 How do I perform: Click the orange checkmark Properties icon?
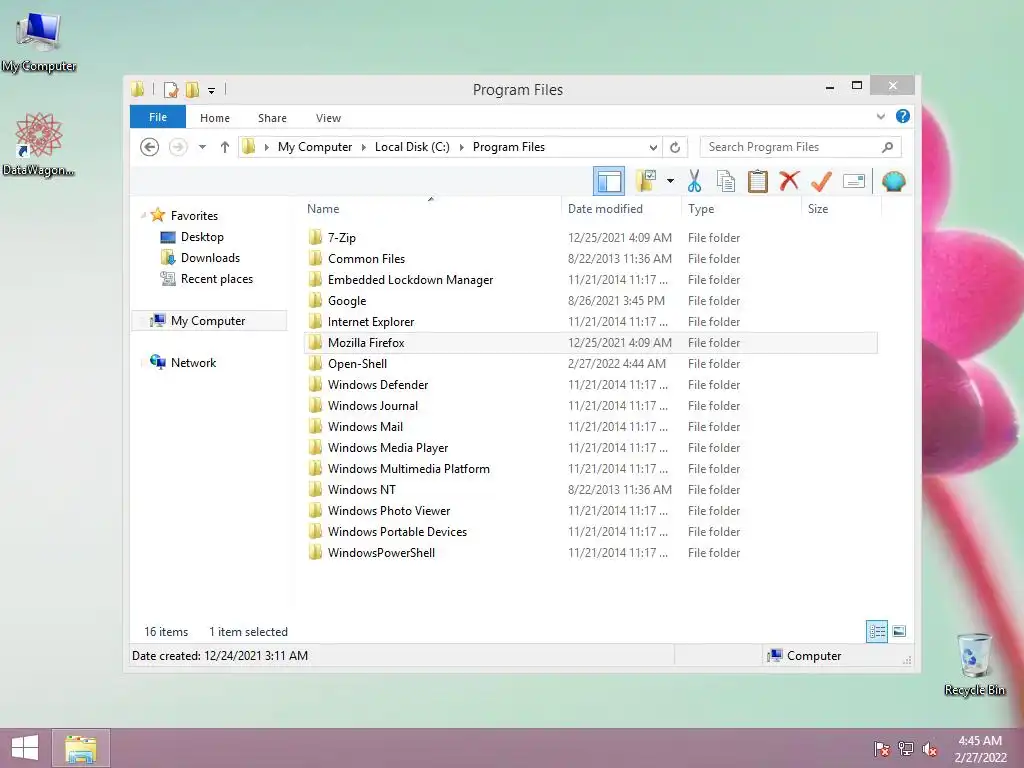coord(821,181)
